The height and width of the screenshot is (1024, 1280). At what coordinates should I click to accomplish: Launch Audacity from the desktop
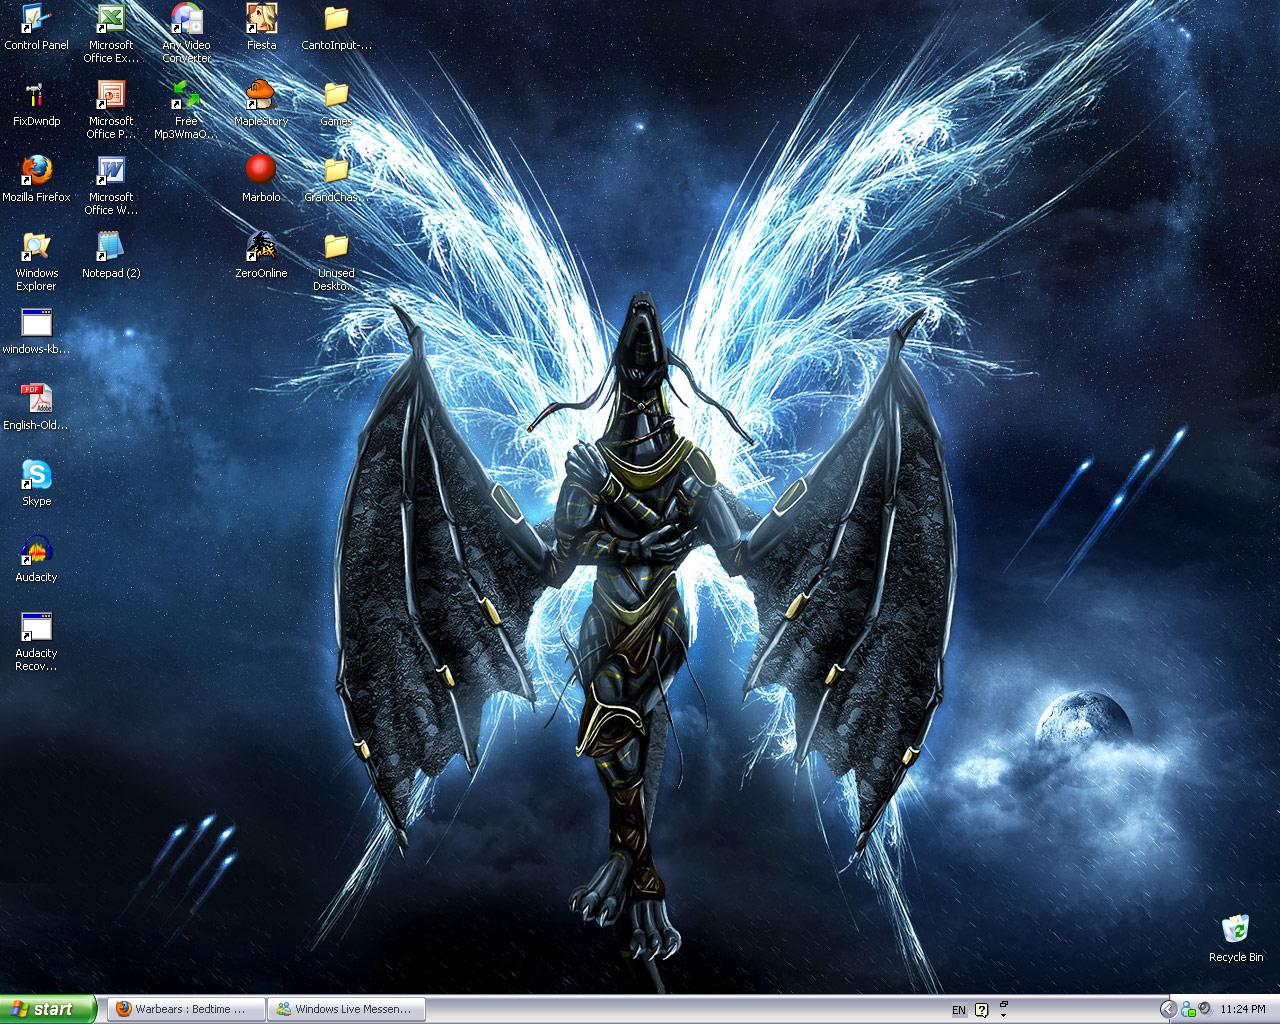pyautogui.click(x=36, y=559)
